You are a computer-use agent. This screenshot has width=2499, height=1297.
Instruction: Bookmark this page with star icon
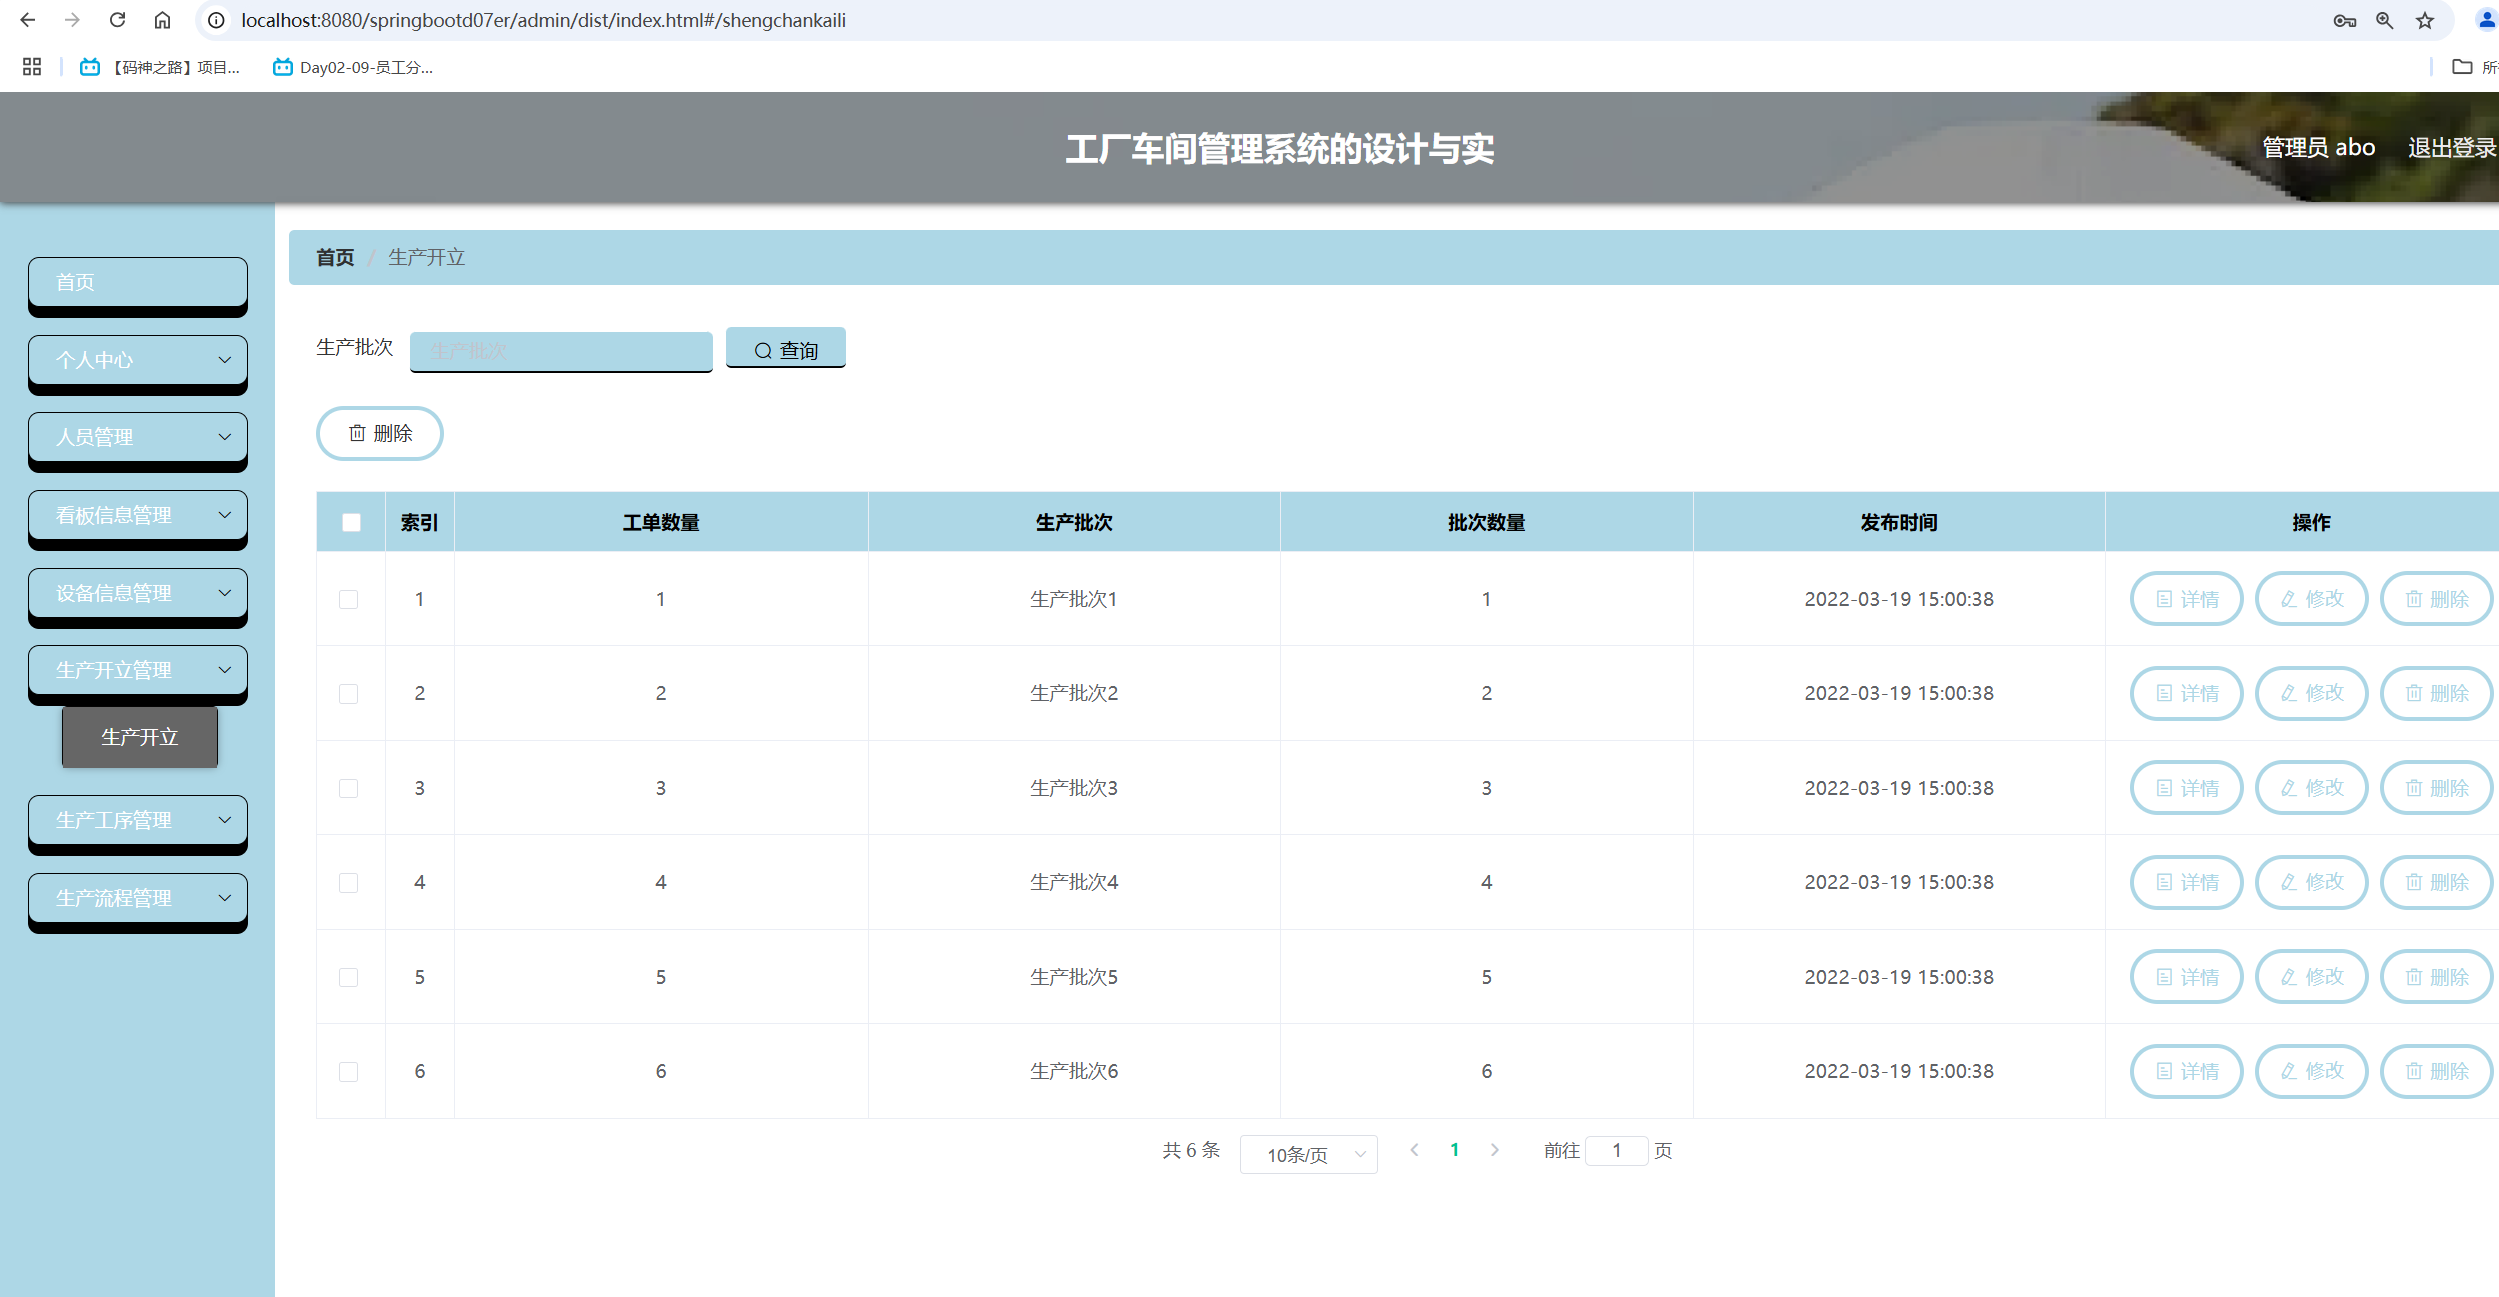2425,20
